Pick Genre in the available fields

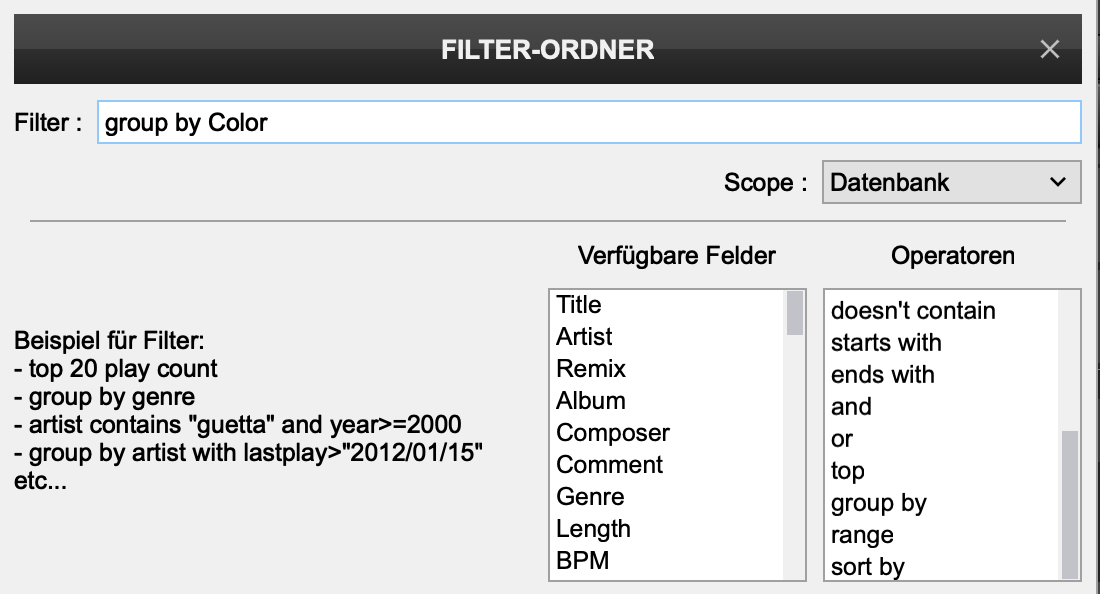(590, 497)
